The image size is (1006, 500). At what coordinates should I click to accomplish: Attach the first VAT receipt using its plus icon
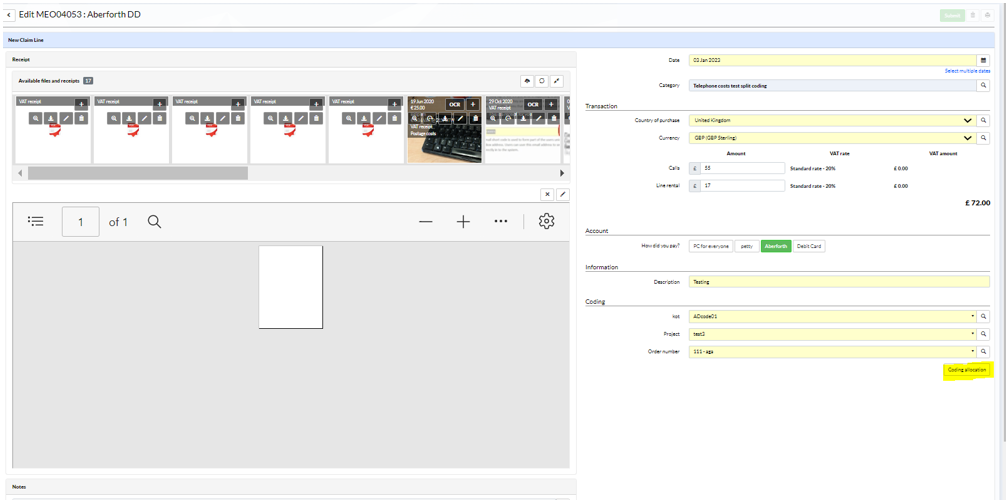[81, 104]
